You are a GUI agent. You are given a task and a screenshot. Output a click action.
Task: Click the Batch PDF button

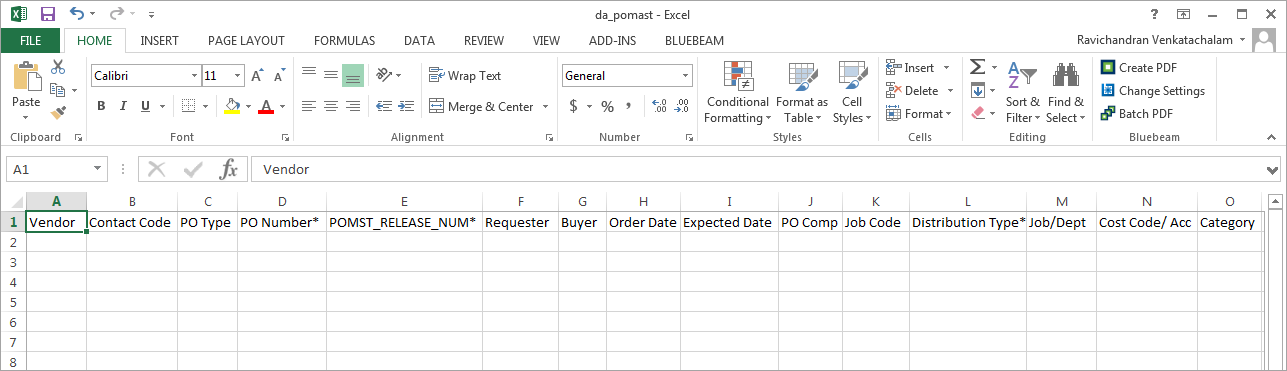coord(1137,113)
